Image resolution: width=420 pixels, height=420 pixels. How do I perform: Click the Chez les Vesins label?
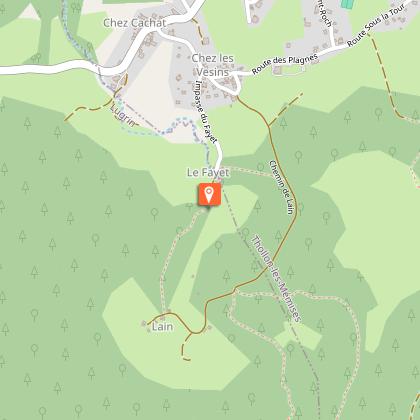[x=213, y=65]
